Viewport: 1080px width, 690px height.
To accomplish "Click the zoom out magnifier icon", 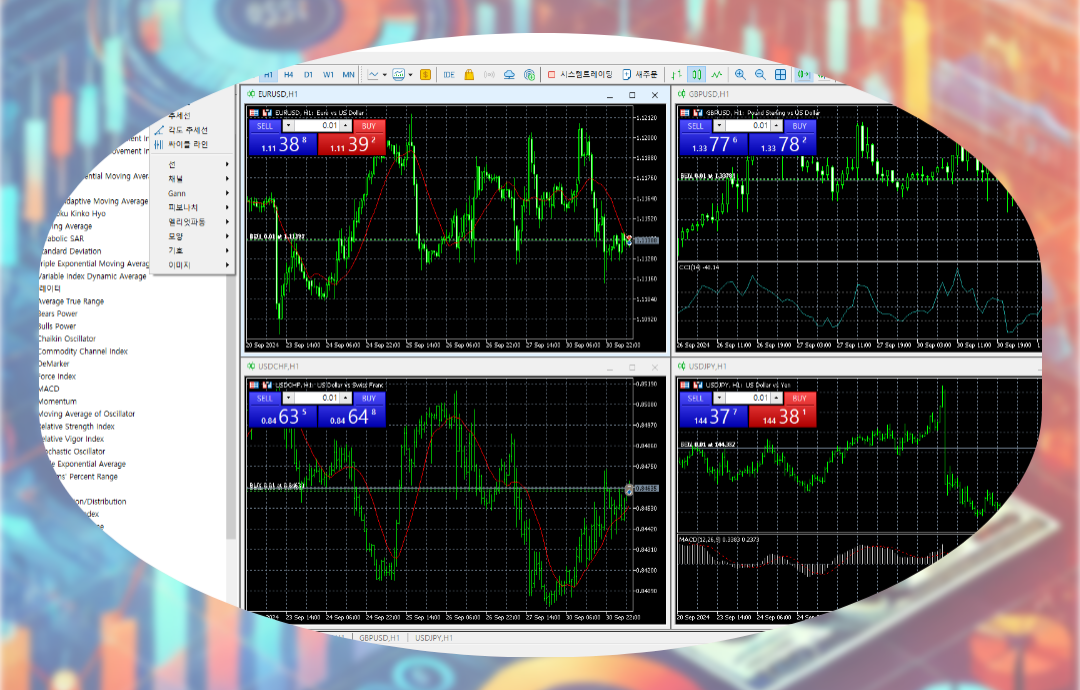I will [x=760, y=74].
